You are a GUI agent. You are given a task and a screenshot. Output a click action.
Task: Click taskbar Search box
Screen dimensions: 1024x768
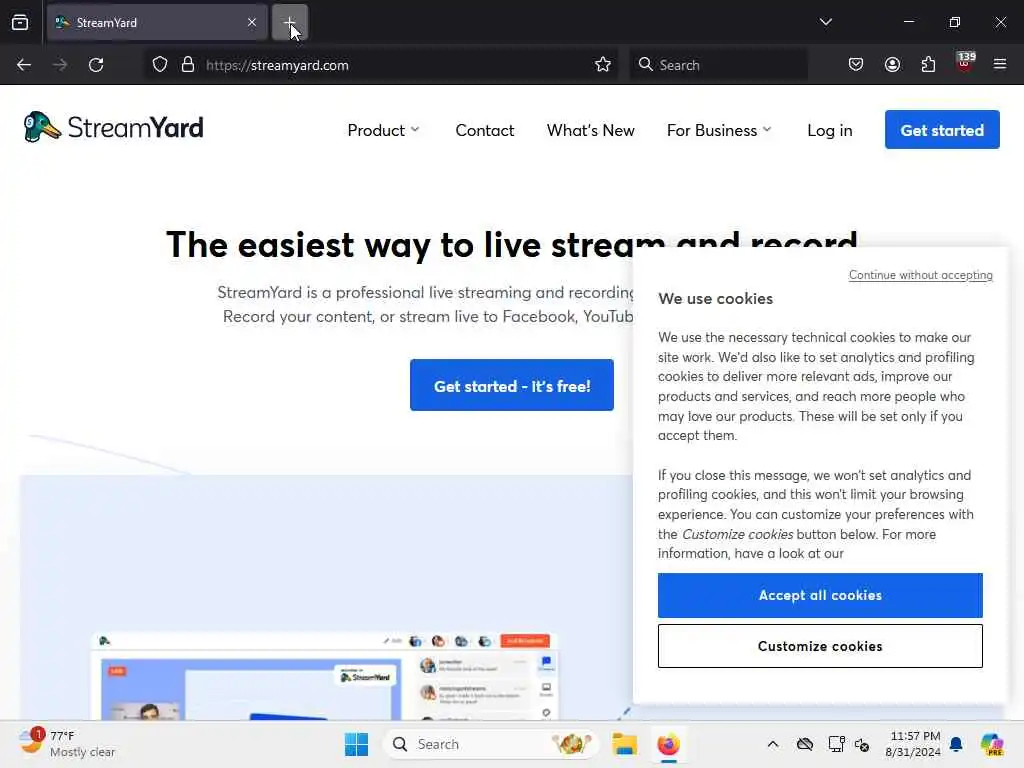490,744
